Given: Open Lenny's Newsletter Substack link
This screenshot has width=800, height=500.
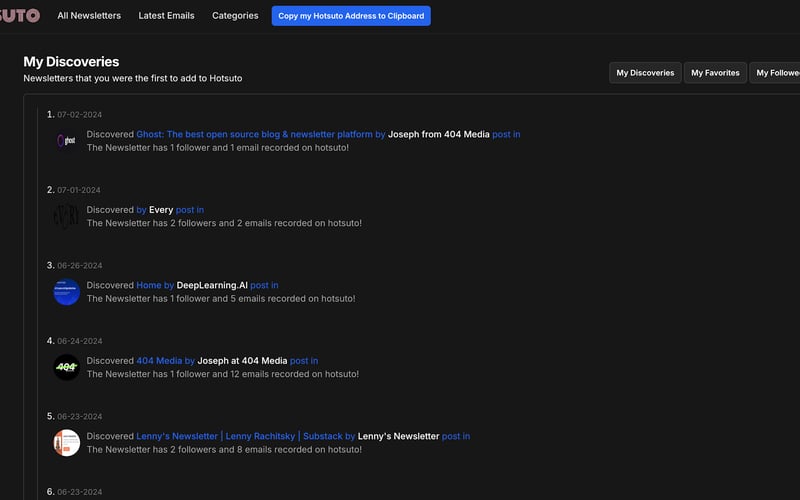Looking at the screenshot, I should pyautogui.click(x=239, y=436).
